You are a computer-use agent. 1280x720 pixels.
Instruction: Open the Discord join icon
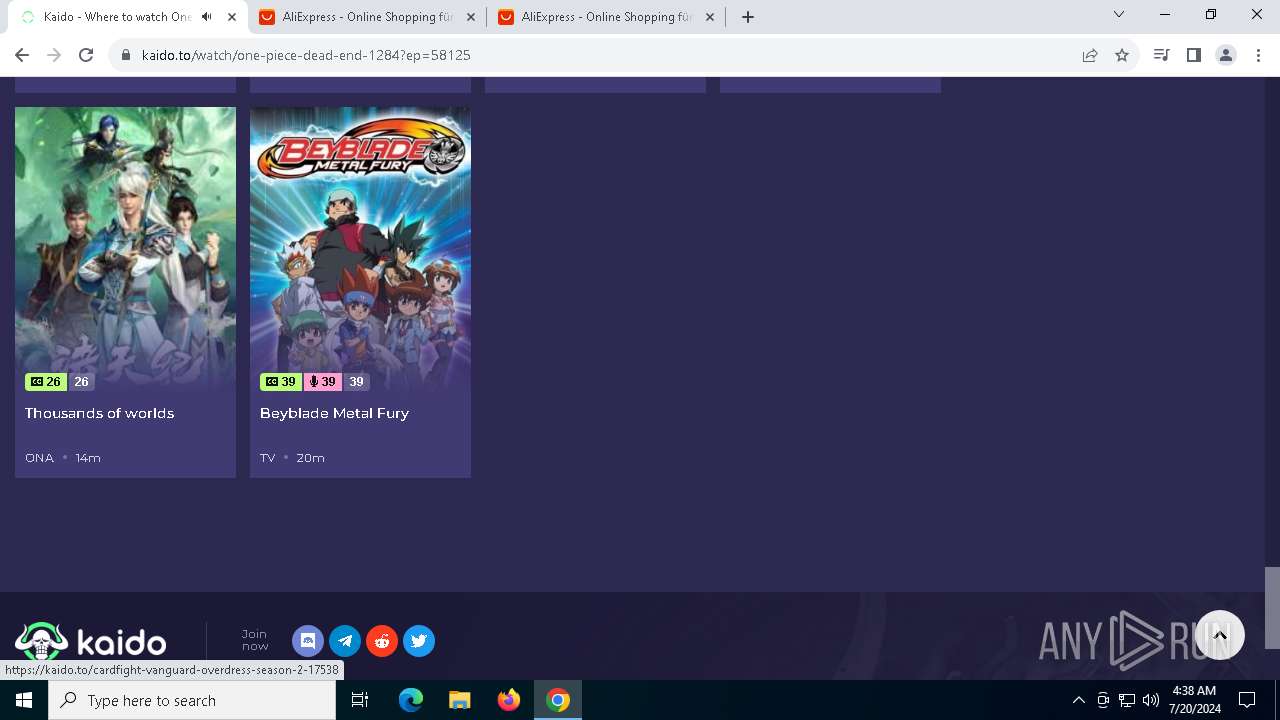[x=308, y=641]
